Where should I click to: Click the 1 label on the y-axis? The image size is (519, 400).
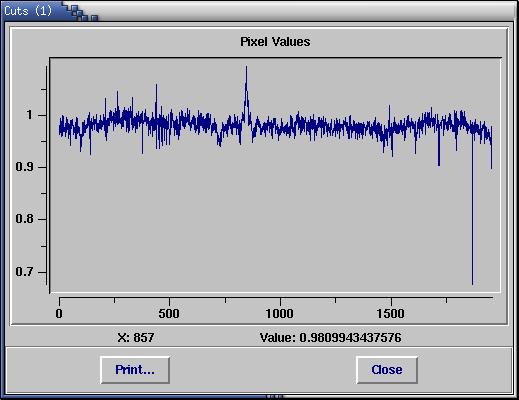pyautogui.click(x=30, y=115)
